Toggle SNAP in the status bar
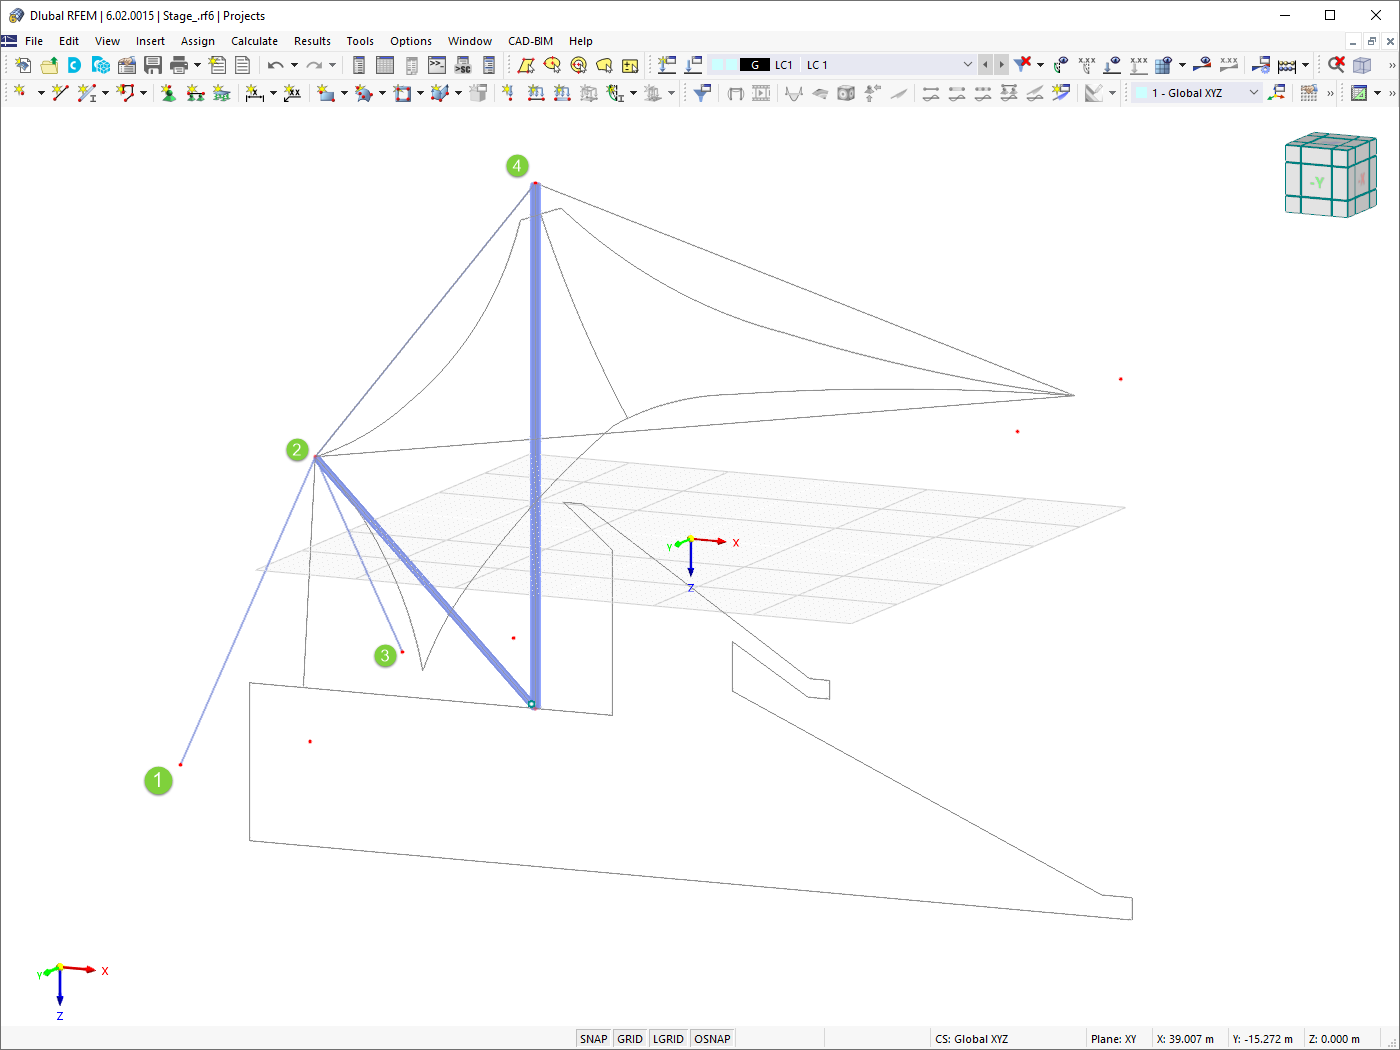 pyautogui.click(x=593, y=1039)
